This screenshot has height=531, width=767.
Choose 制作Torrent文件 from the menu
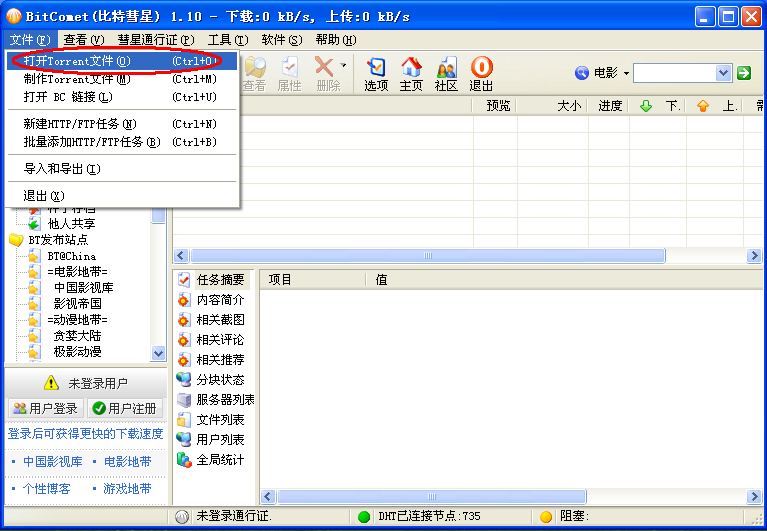[x=122, y=79]
